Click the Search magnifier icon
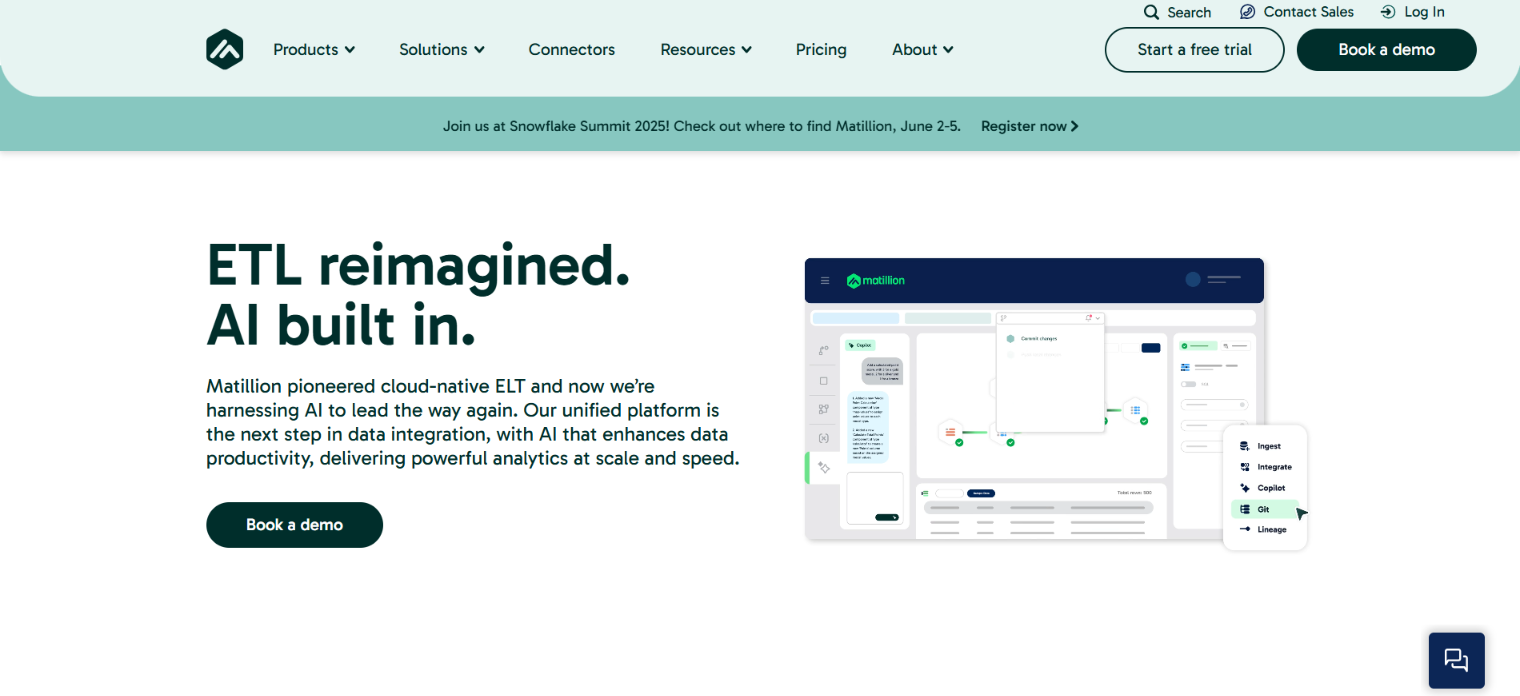This screenshot has height=696, width=1520. pyautogui.click(x=1152, y=12)
